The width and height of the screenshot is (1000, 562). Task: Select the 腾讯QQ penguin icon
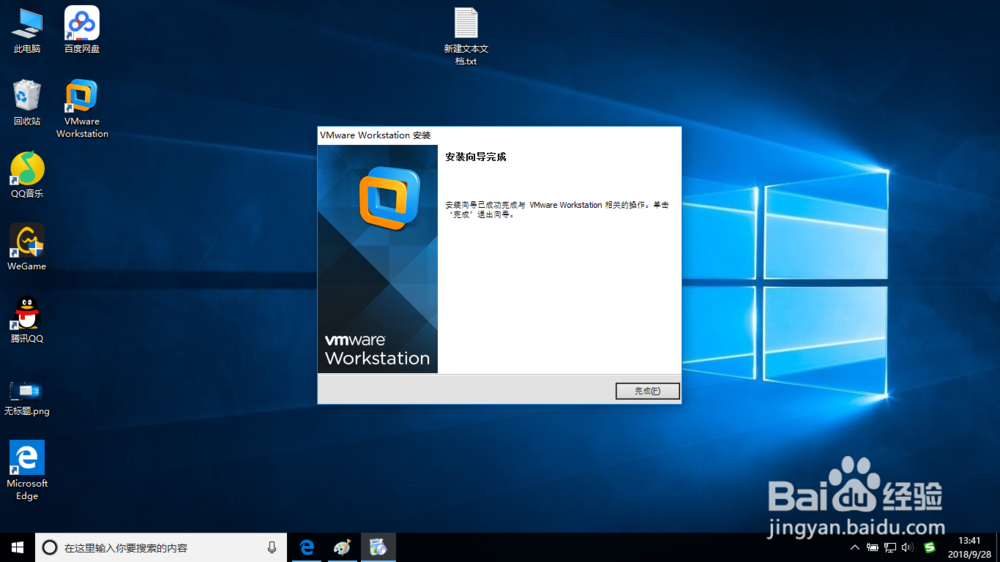pyautogui.click(x=27, y=320)
